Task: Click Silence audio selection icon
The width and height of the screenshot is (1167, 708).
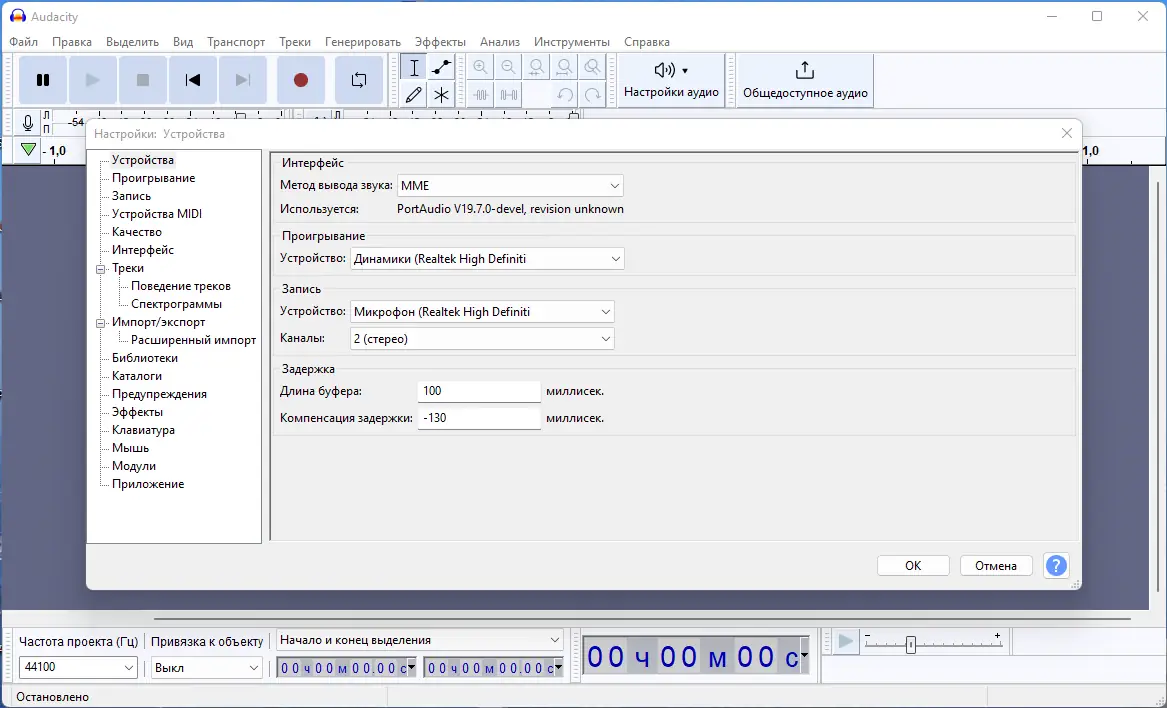Action: (508, 95)
